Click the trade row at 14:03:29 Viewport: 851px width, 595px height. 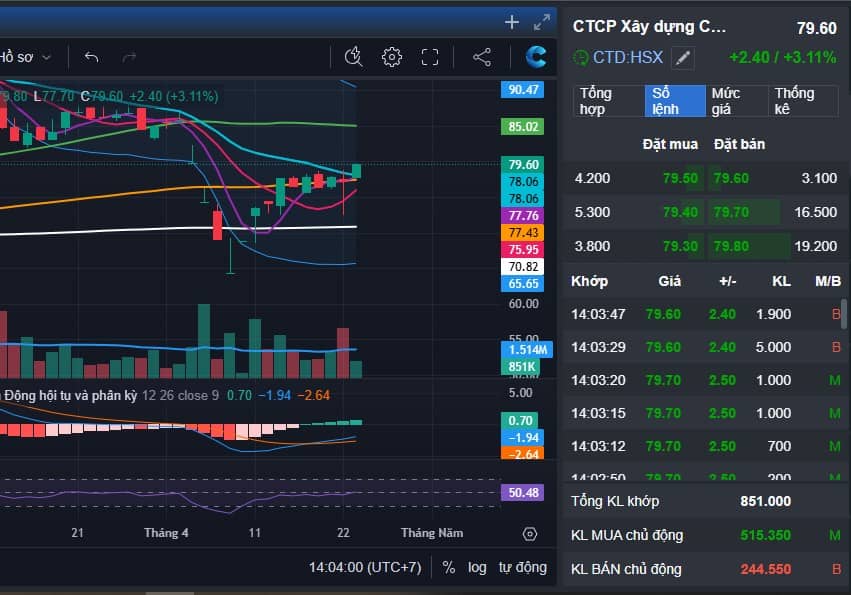tap(704, 347)
